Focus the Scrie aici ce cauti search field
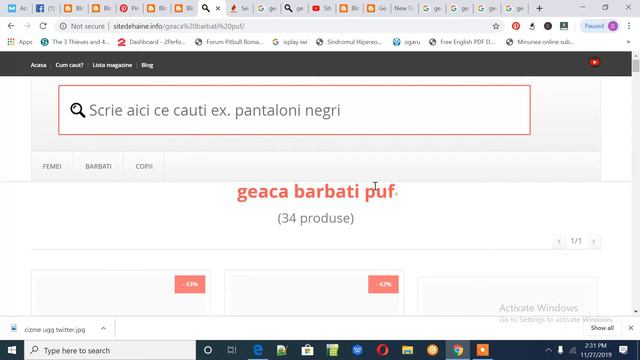The image size is (640, 360). tap(294, 110)
